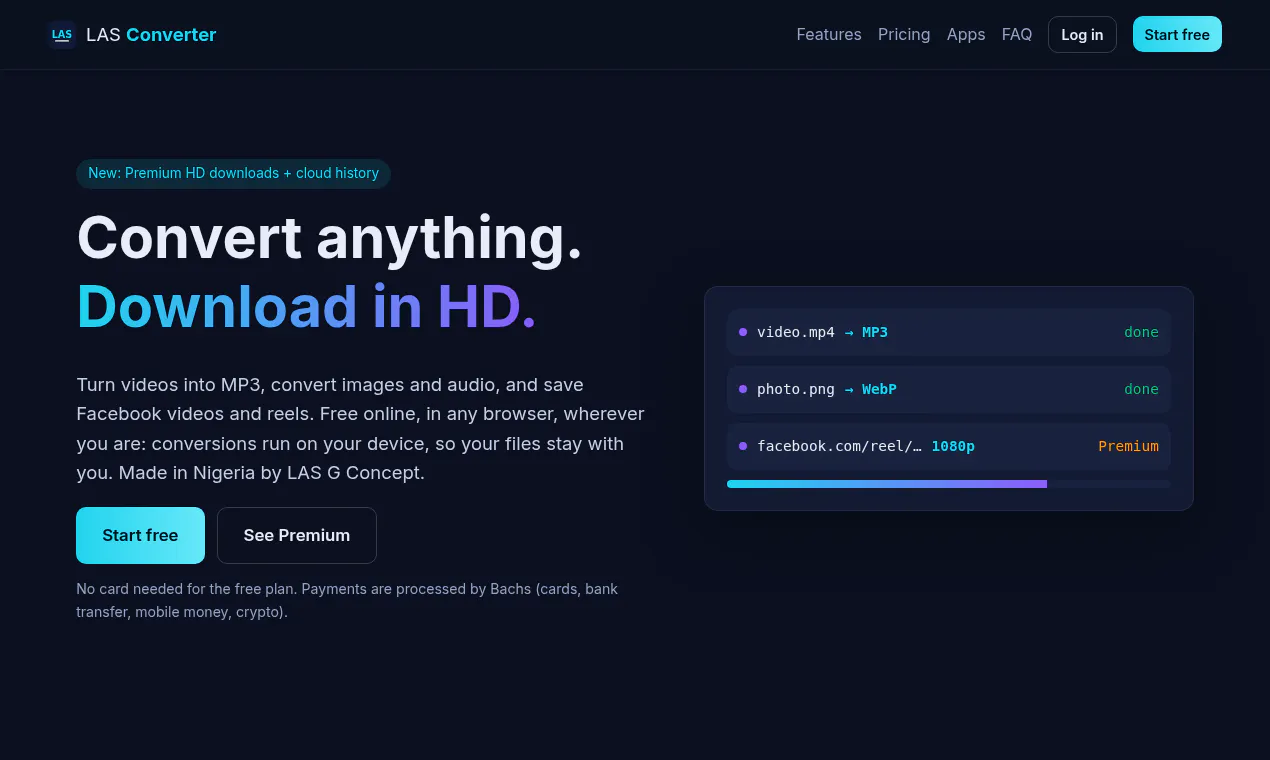Open the FAQ navigation link
Screen dimensions: 1270x760
point(1017,34)
